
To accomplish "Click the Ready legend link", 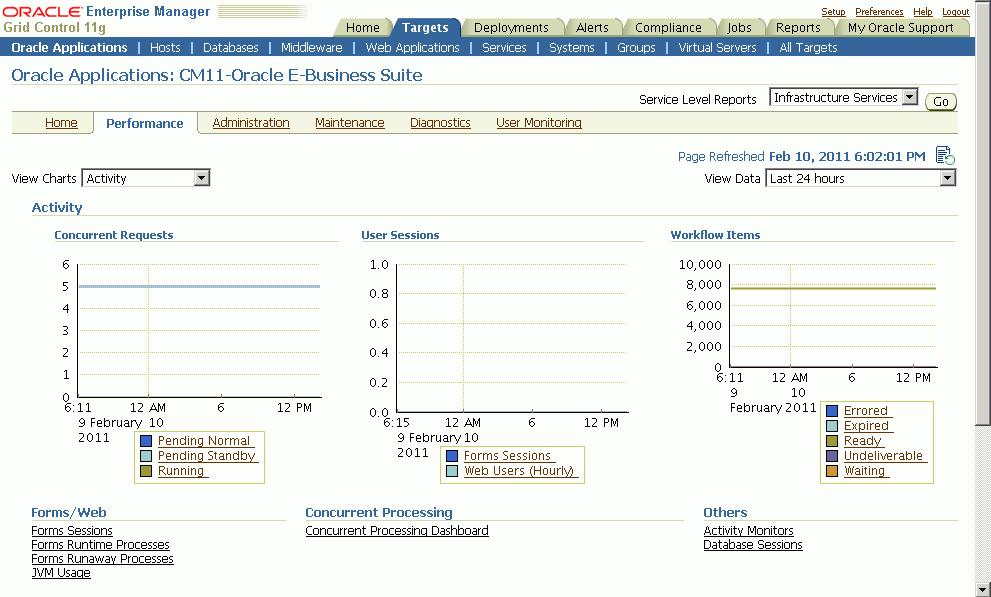I will click(x=862, y=442).
